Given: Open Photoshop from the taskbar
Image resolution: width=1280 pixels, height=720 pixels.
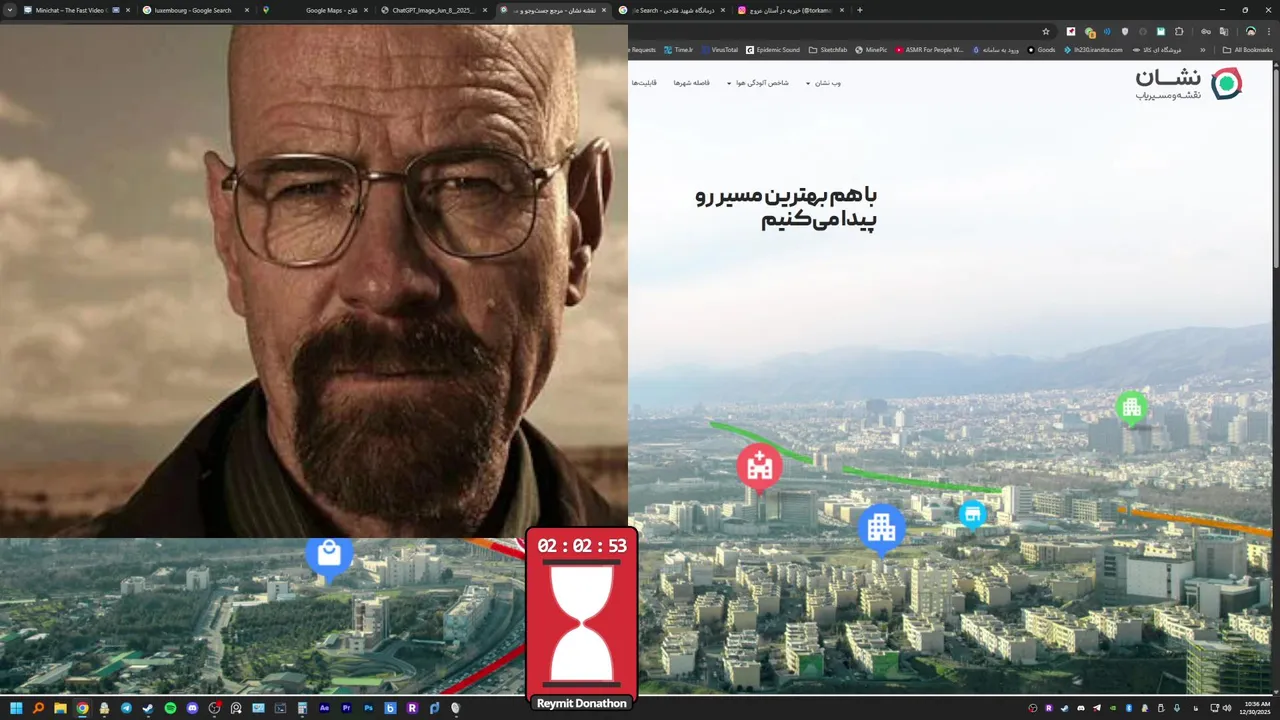Looking at the screenshot, I should click(368, 708).
